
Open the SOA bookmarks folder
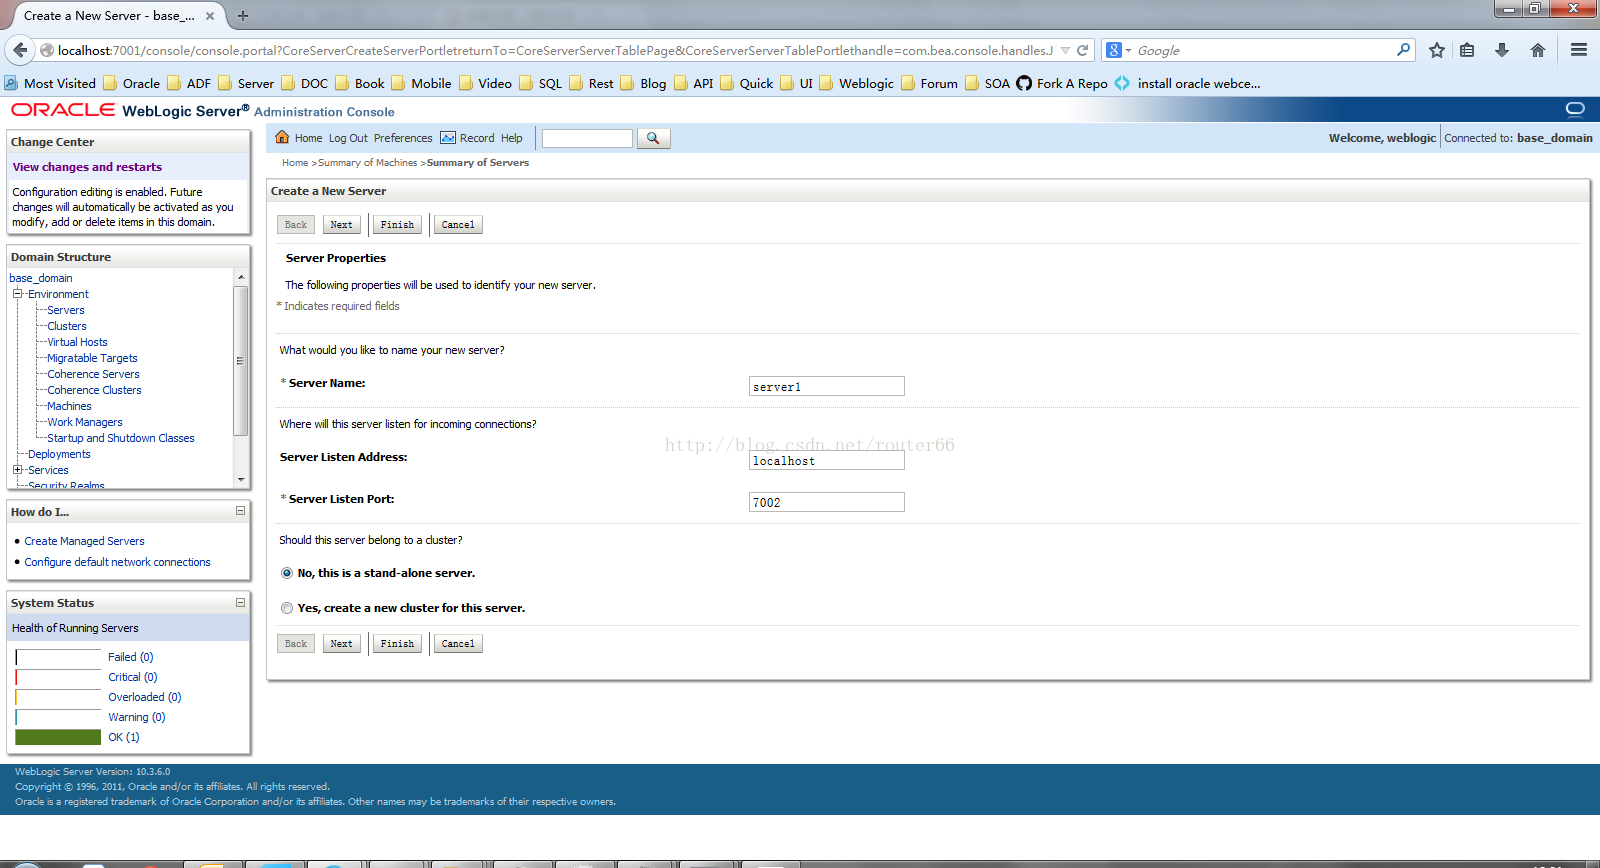tap(988, 83)
